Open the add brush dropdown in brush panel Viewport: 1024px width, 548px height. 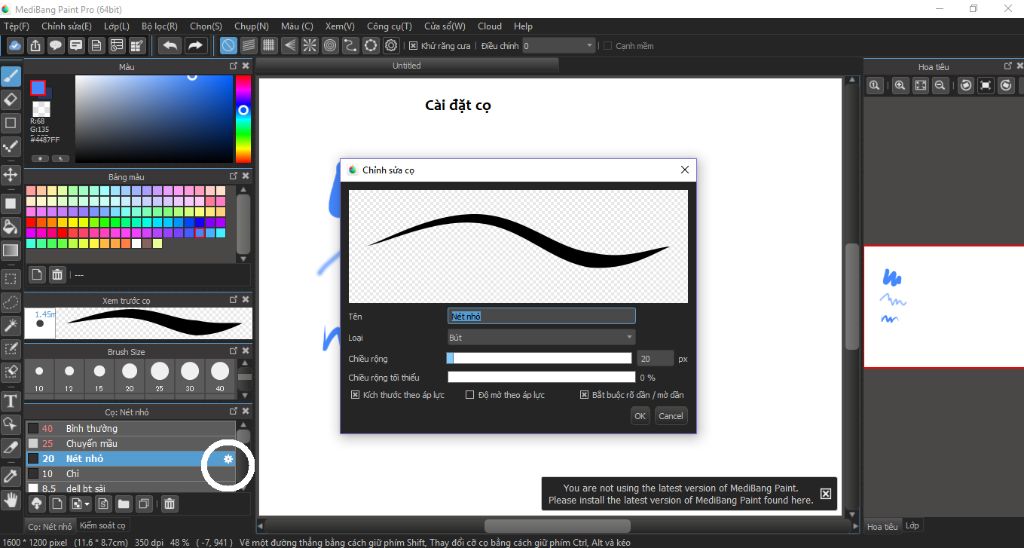point(81,504)
